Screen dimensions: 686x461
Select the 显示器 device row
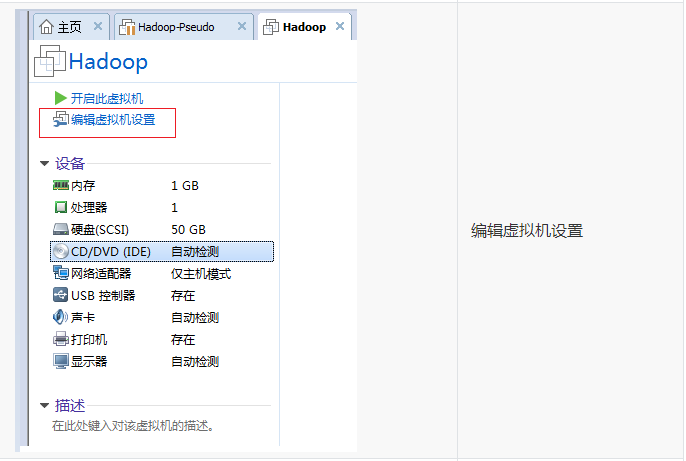point(161,361)
